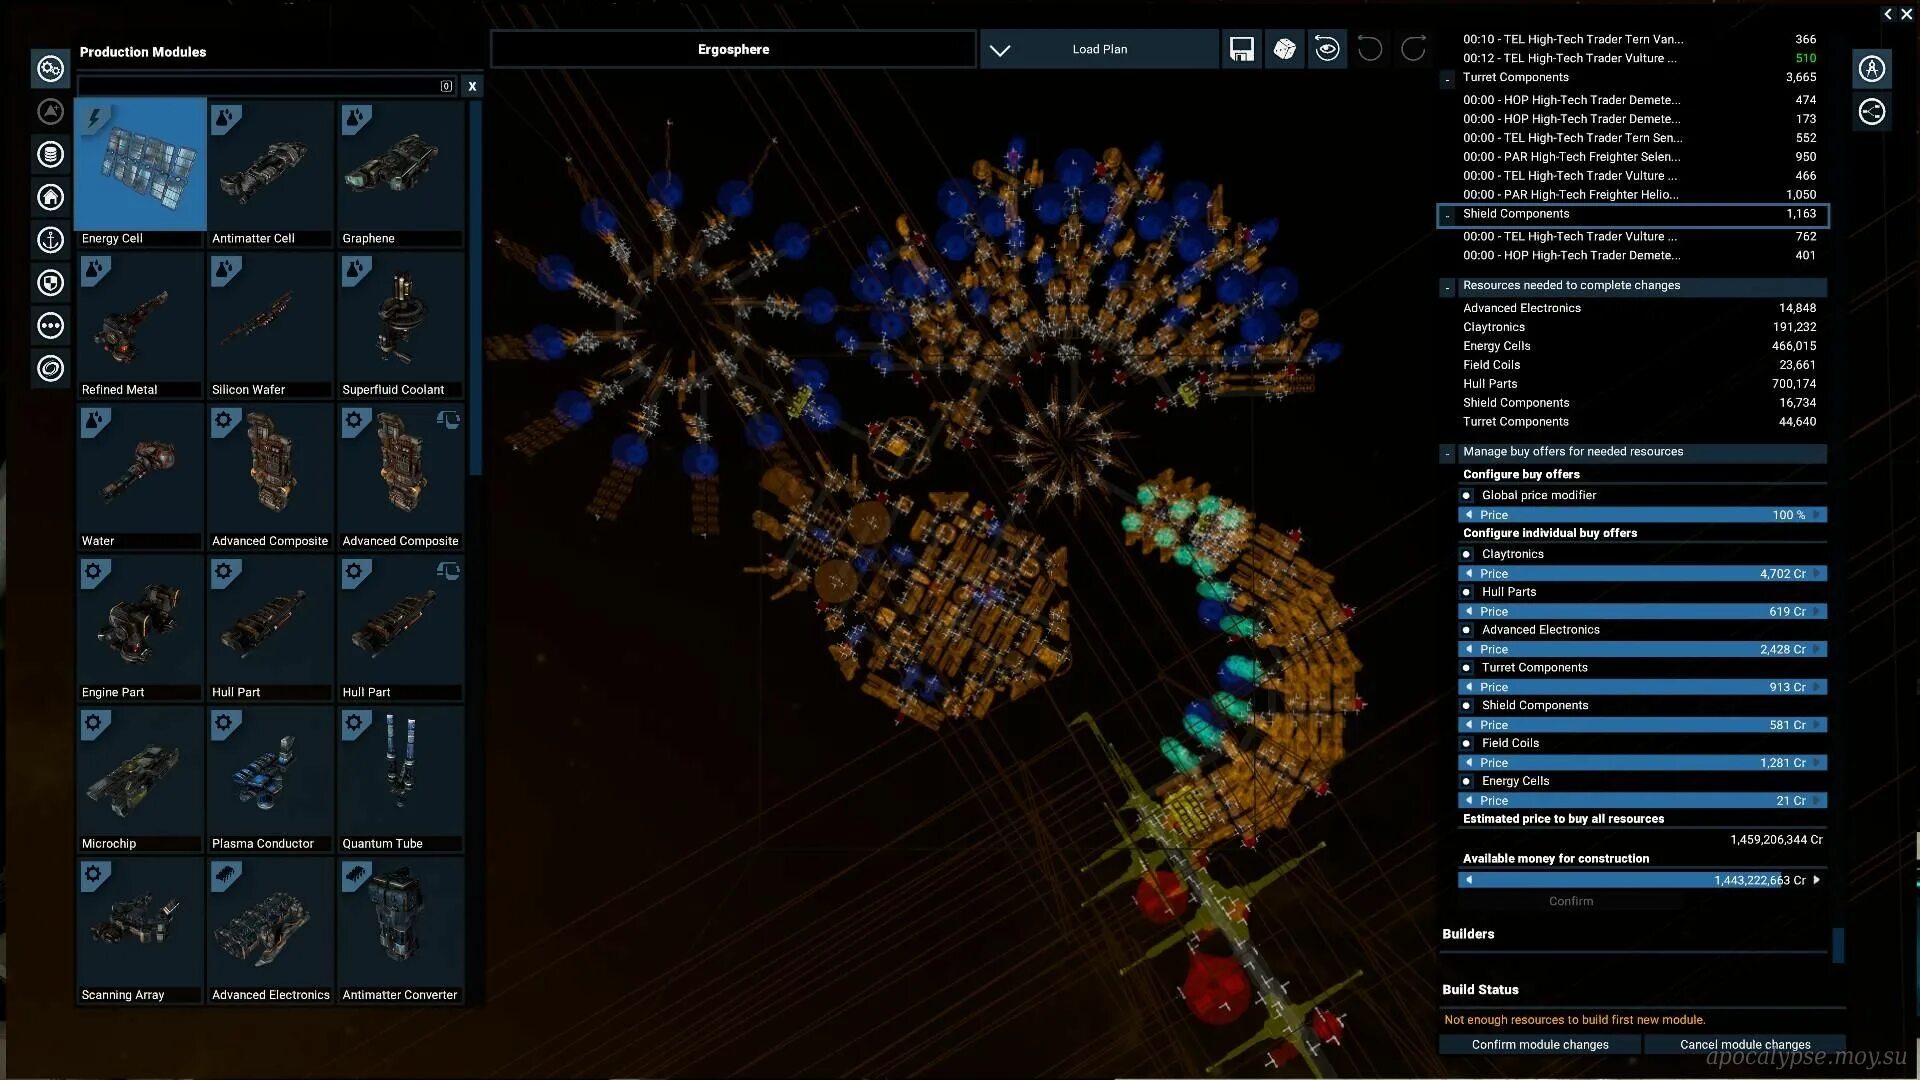
Task: Open the defence modules shield icon
Action: click(x=50, y=283)
